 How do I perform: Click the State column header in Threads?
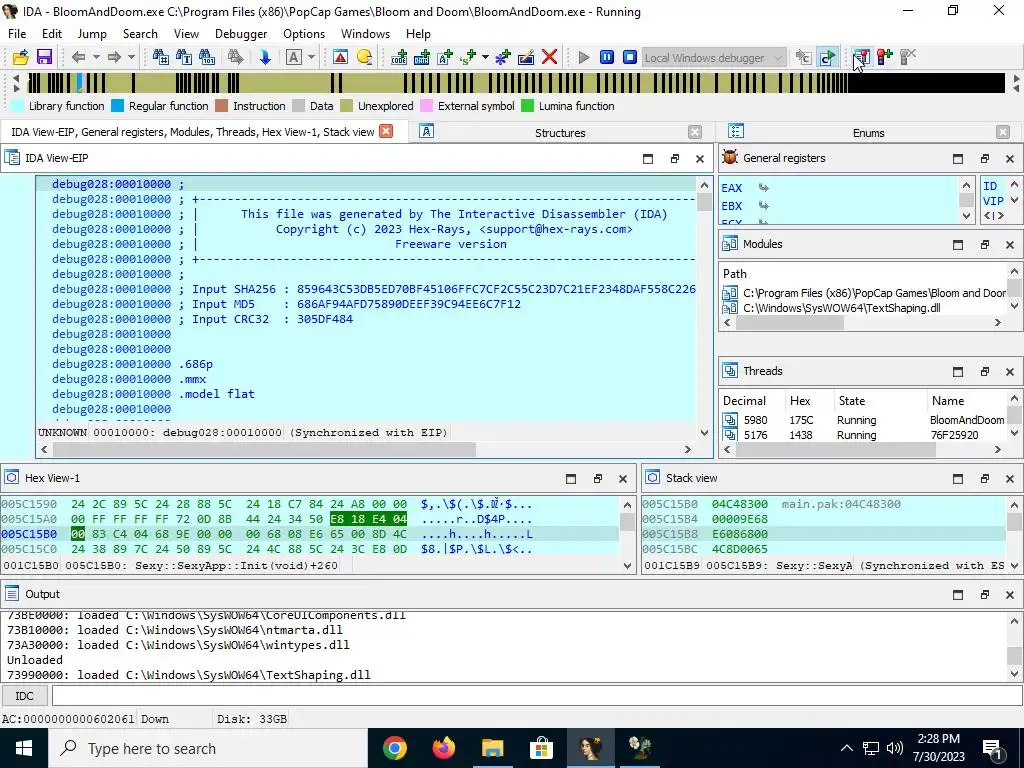click(x=852, y=401)
